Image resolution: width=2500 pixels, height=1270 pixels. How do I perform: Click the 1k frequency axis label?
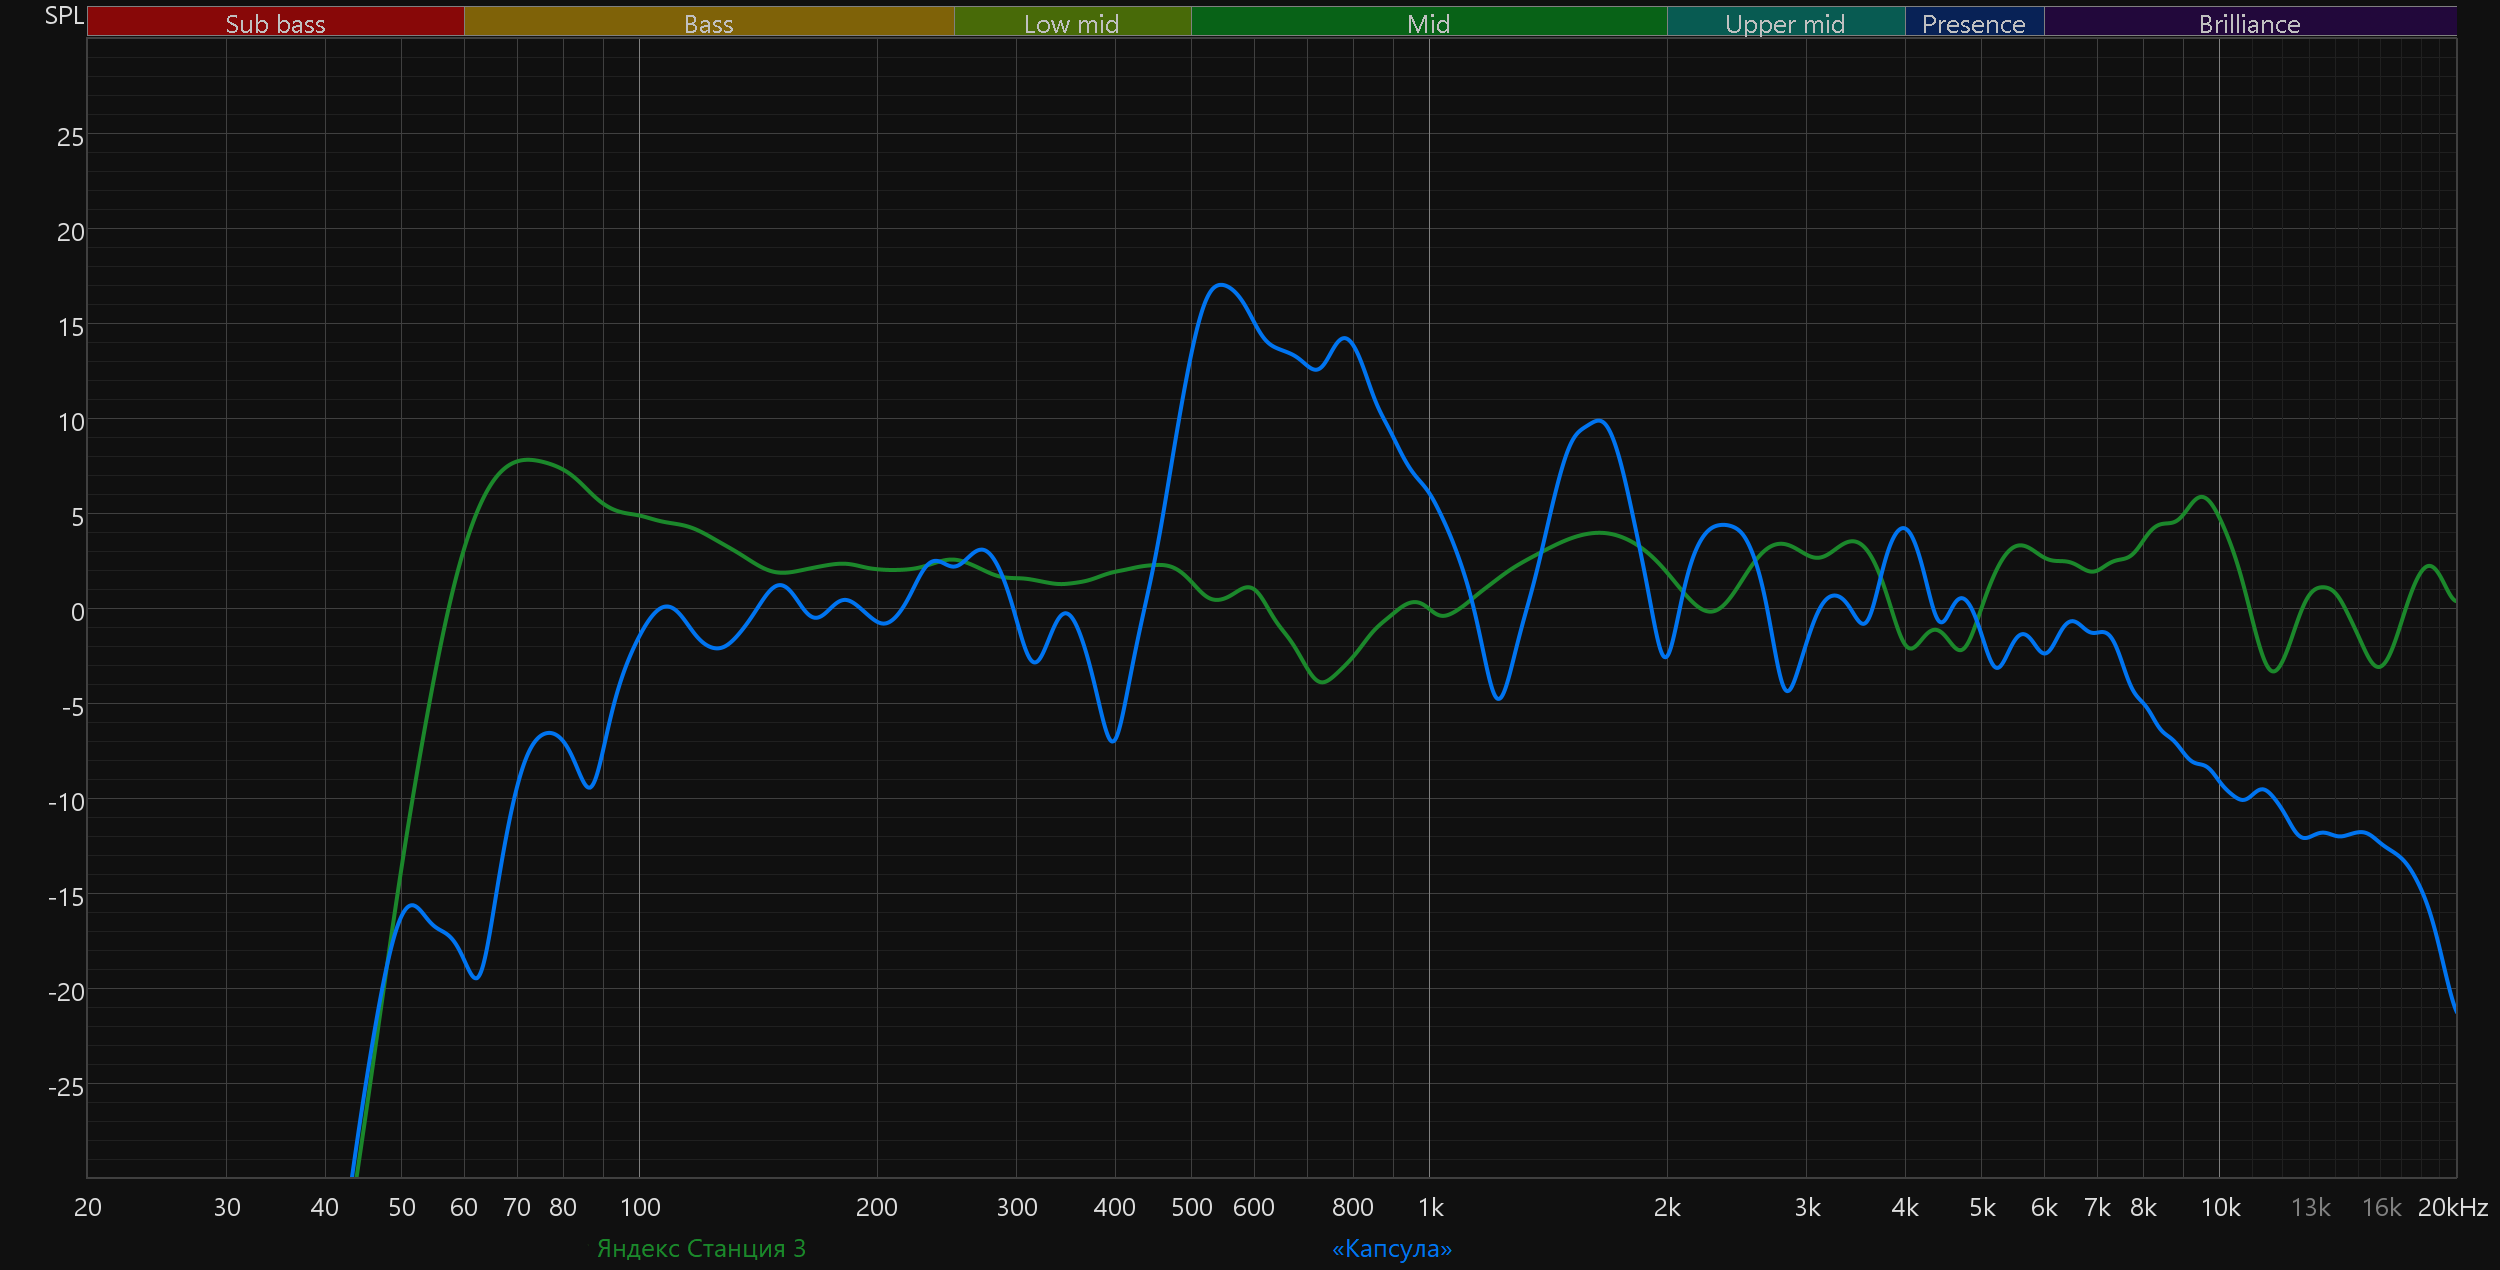[x=1430, y=1207]
